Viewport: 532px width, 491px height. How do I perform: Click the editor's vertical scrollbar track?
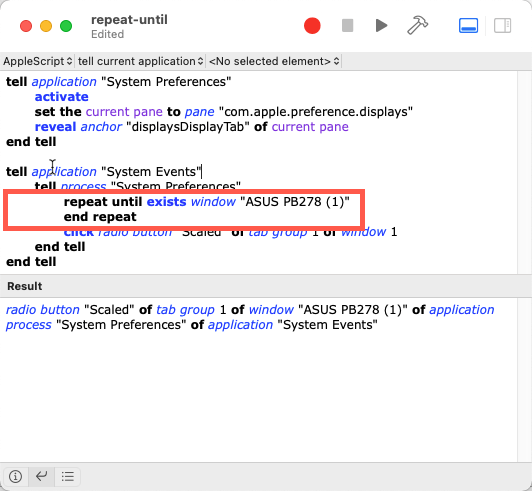[x=525, y=172]
